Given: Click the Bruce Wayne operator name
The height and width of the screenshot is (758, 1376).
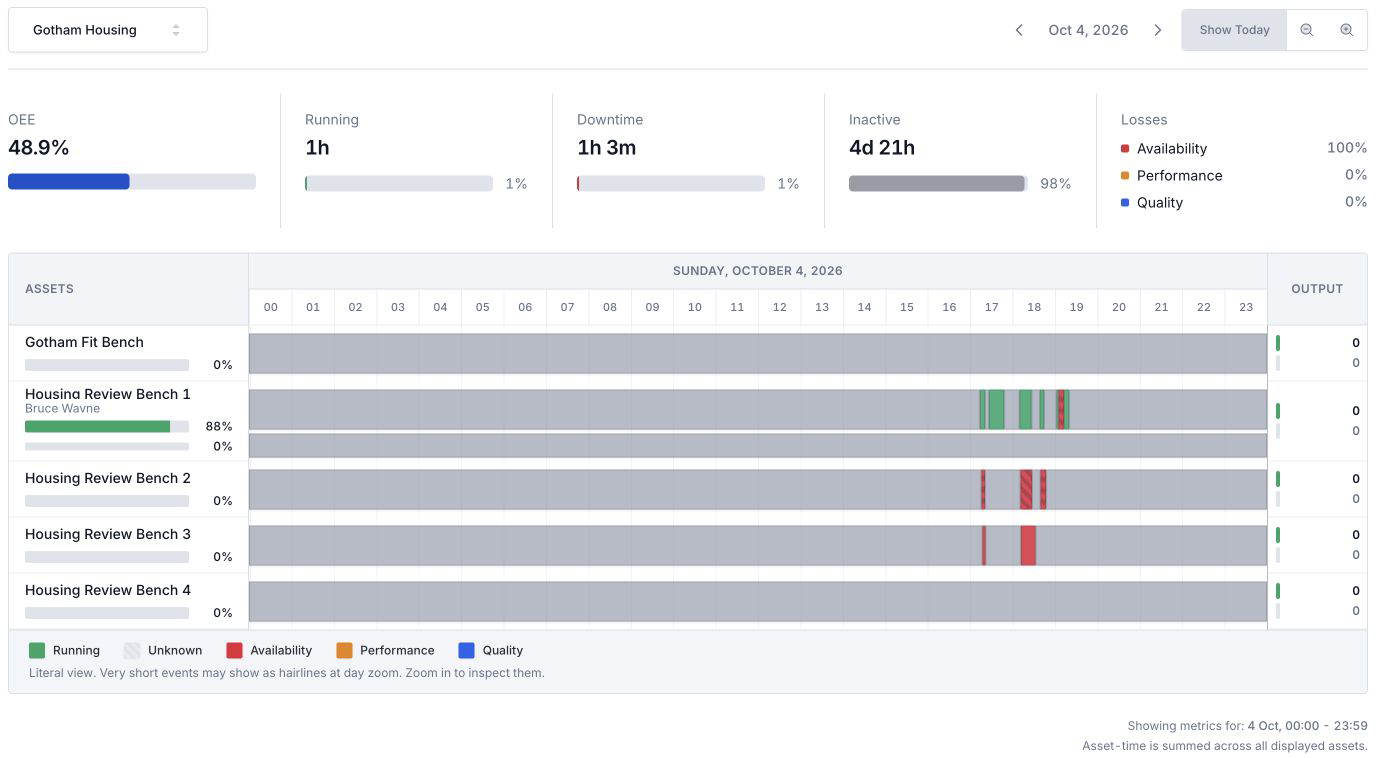Looking at the screenshot, I should tap(62, 408).
